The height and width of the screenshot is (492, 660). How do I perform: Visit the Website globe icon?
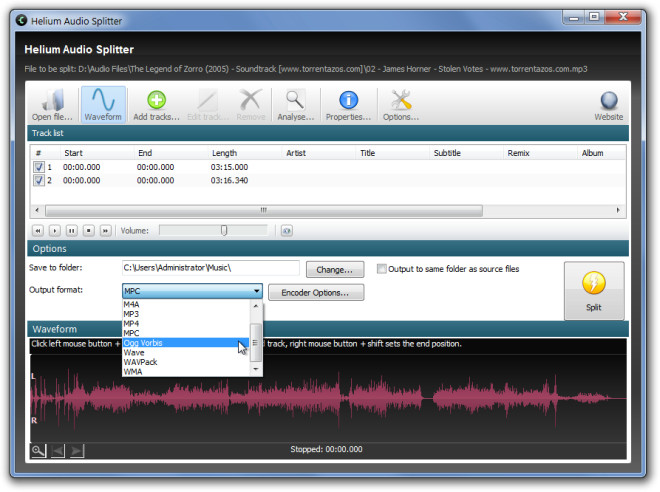coord(609,105)
